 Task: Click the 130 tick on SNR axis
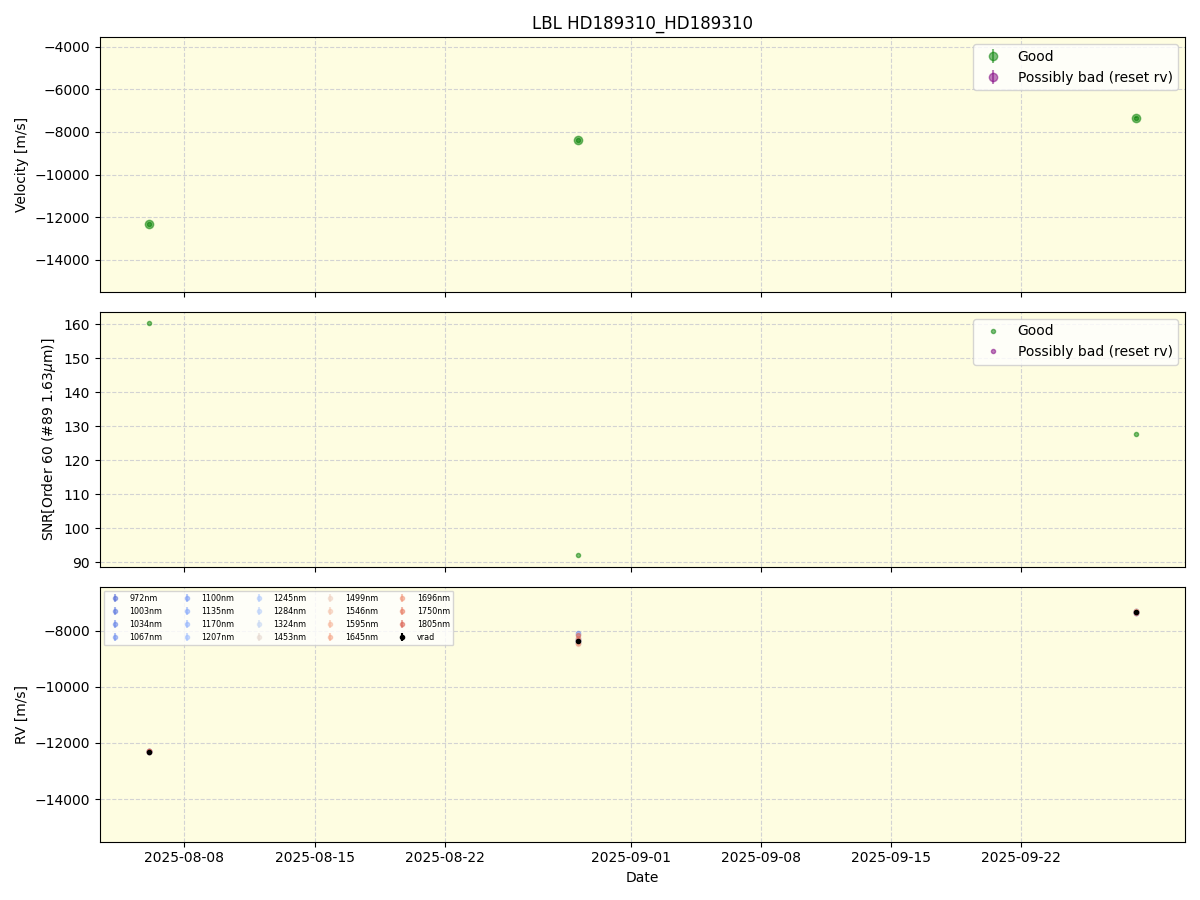(x=79, y=427)
